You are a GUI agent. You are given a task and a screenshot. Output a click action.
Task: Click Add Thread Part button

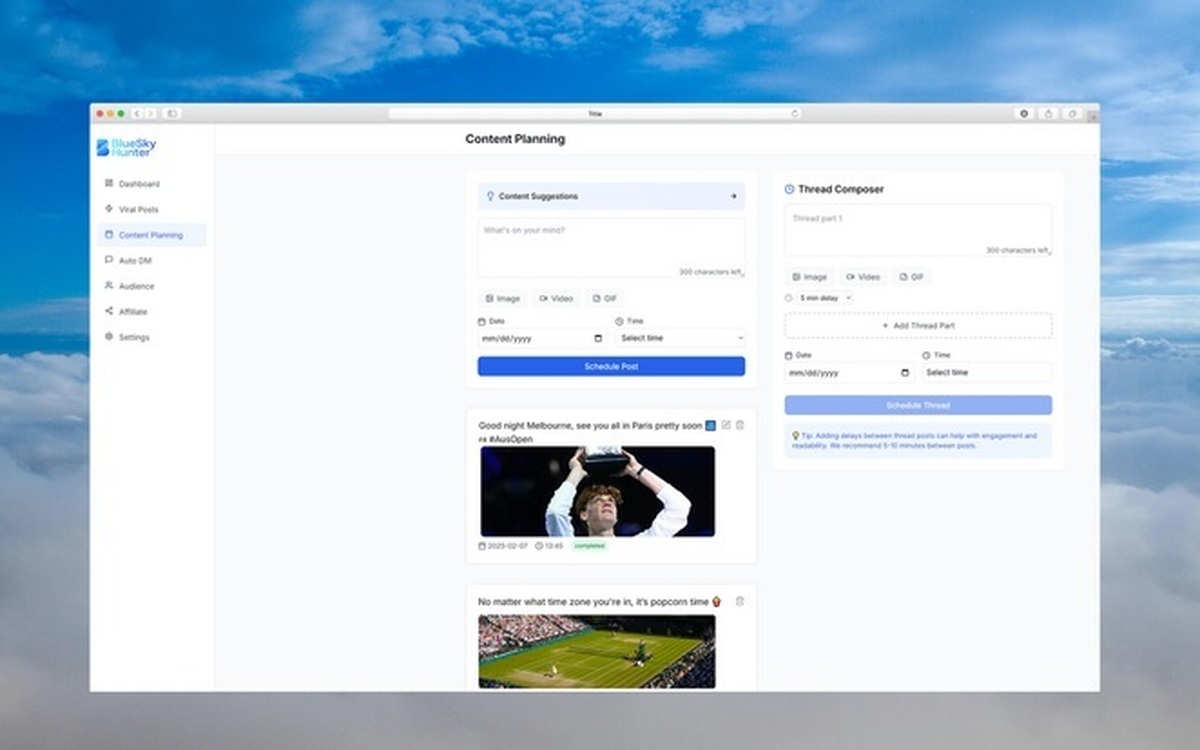pos(917,326)
